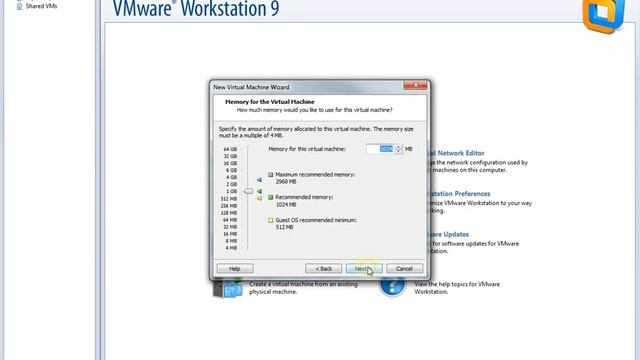Viewport: 640px width, 360px height.
Task: Click the memory slider thumb at 1 GB
Action: tap(248, 191)
